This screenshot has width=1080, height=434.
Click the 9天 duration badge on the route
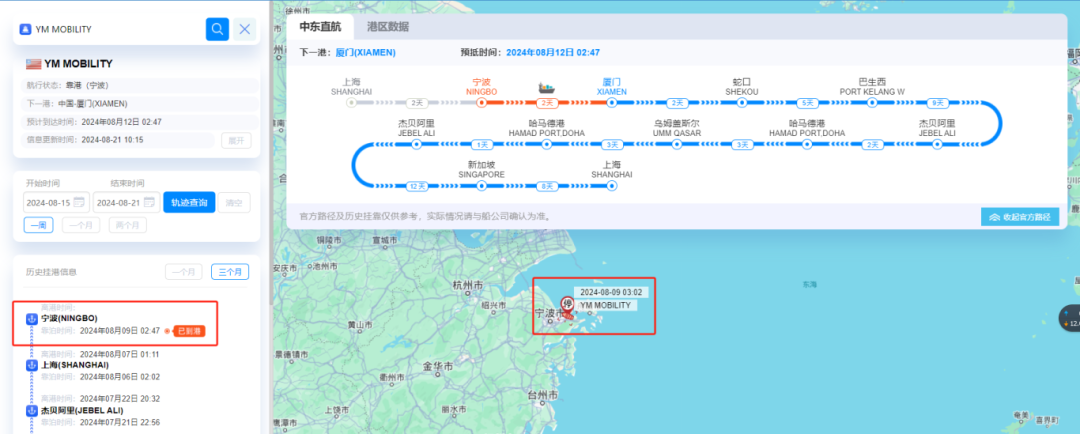click(x=937, y=103)
